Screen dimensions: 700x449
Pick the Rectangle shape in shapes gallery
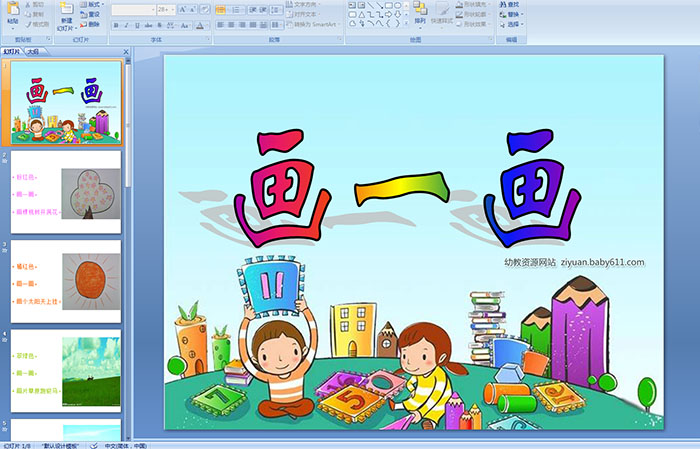pos(389,5)
